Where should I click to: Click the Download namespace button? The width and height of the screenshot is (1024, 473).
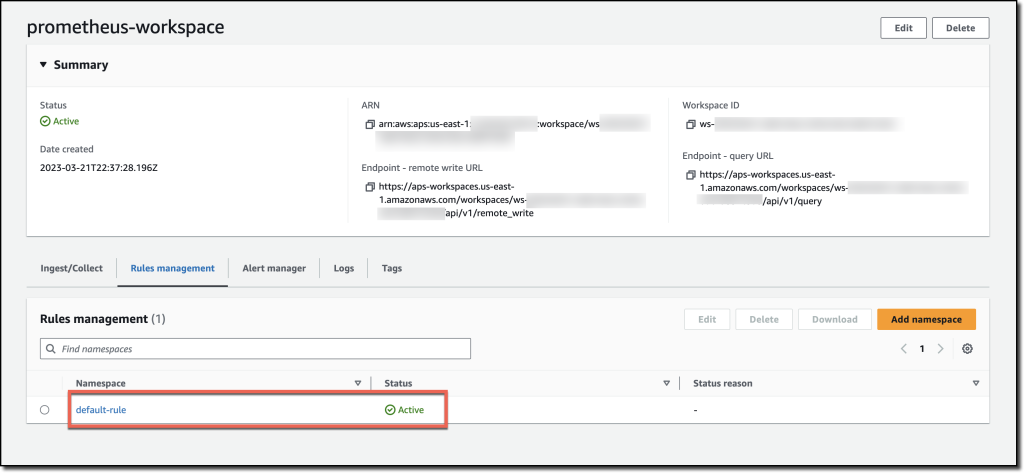click(x=835, y=319)
